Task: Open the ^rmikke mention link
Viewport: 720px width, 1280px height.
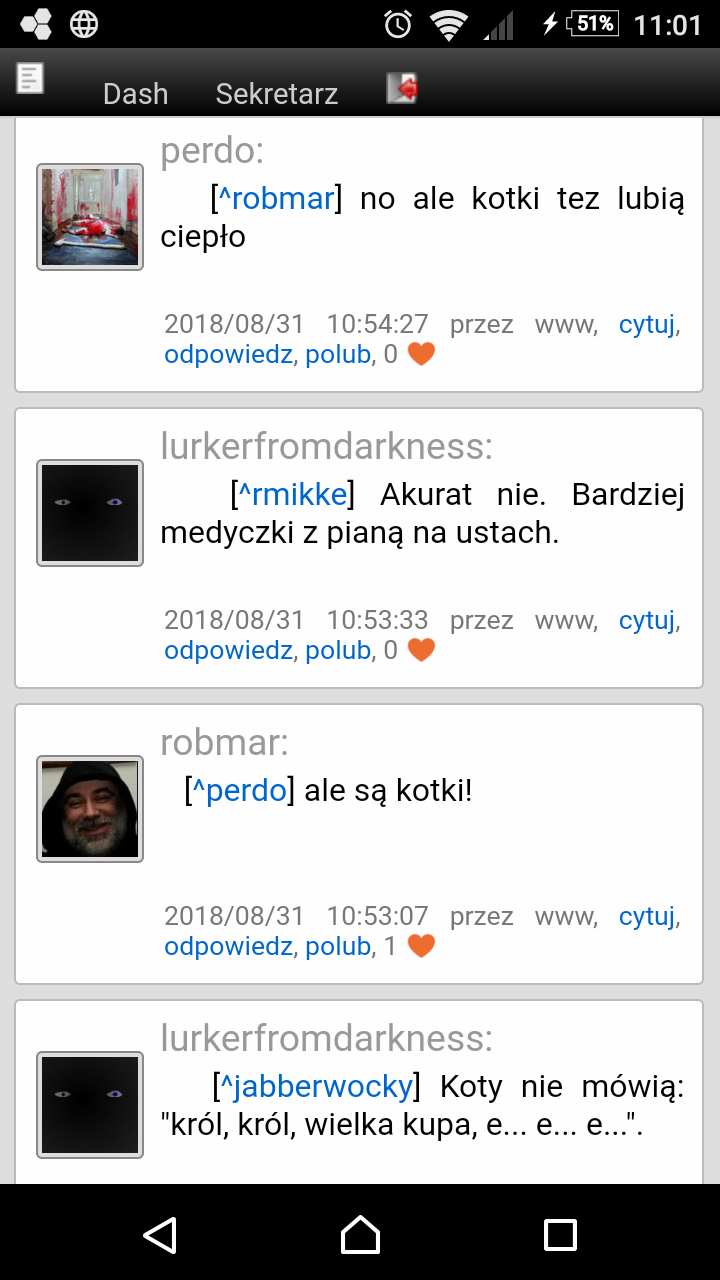Action: tap(293, 494)
